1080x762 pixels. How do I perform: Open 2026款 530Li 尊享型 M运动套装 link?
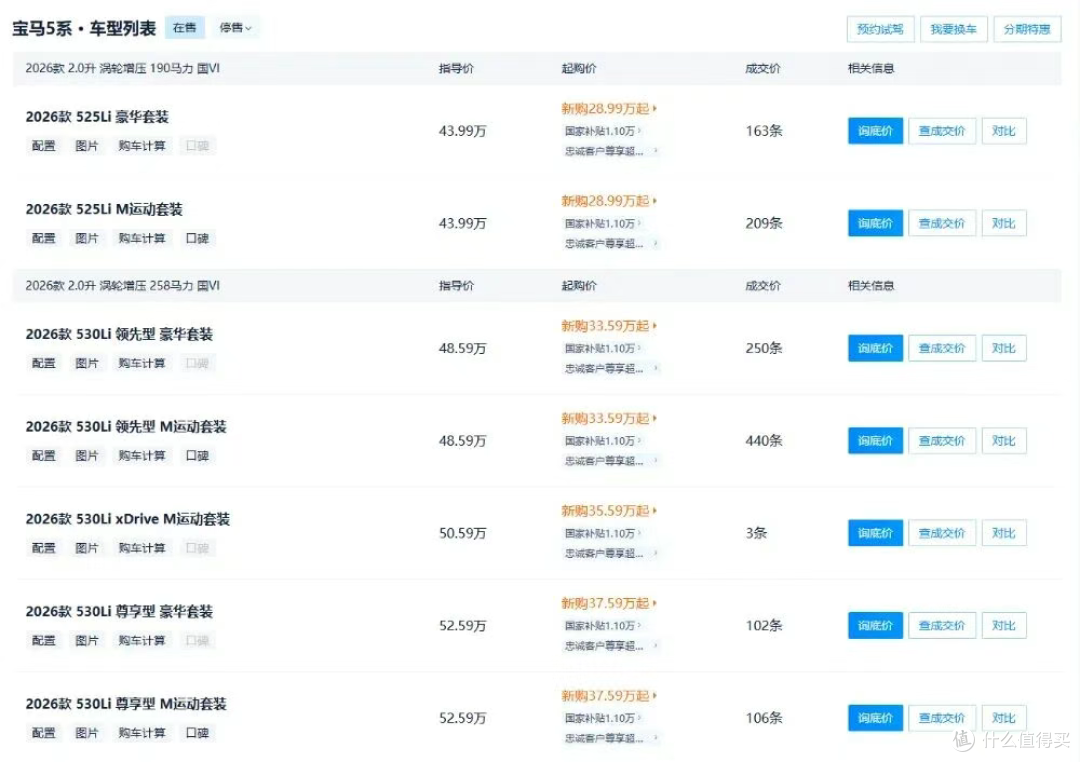(126, 703)
